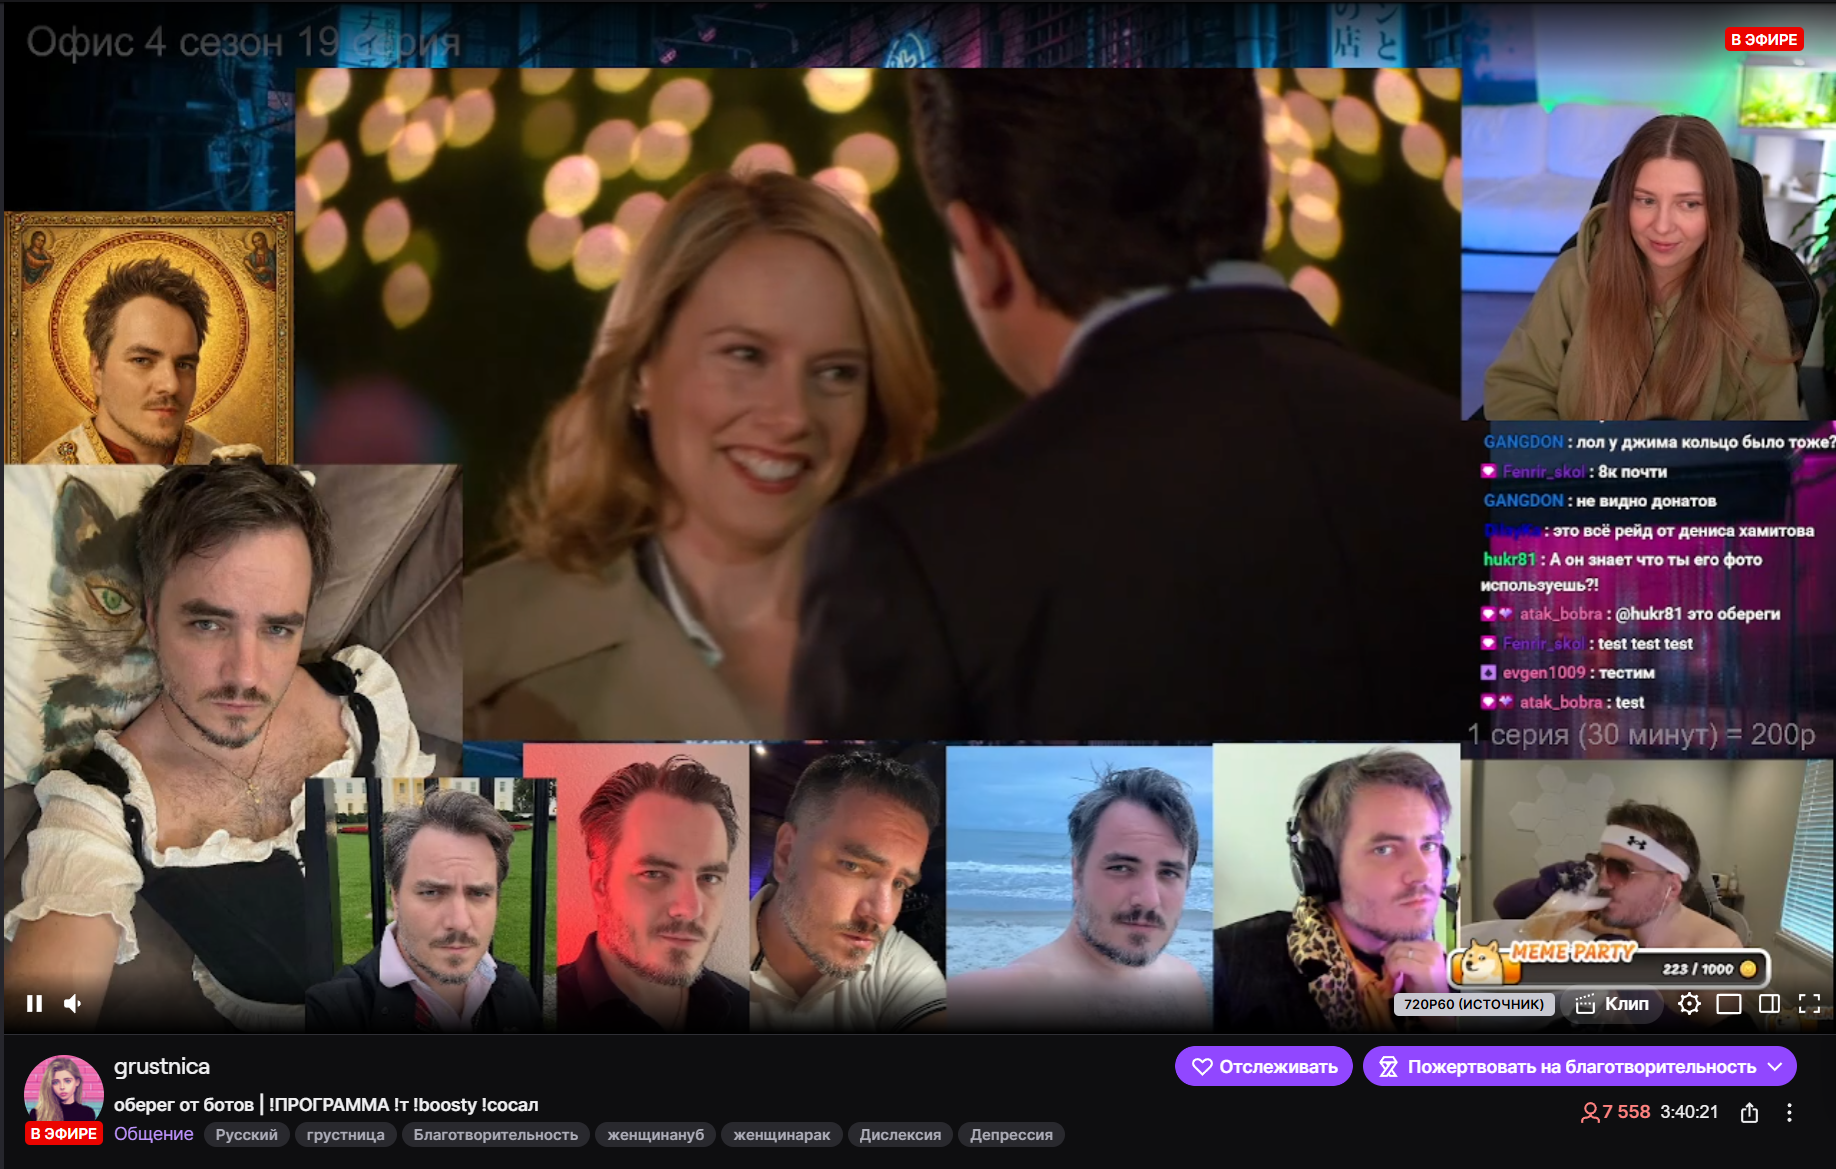
Task: Open the grustnica channel avatar
Action: coord(64,1092)
